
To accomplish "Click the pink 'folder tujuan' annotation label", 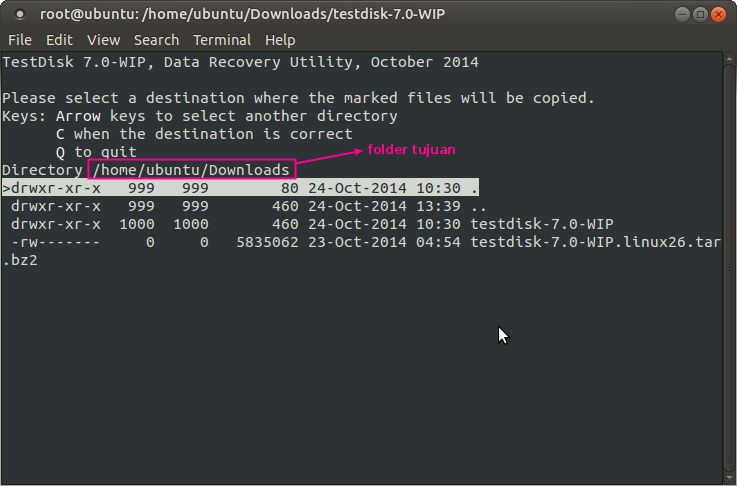I will [412, 150].
